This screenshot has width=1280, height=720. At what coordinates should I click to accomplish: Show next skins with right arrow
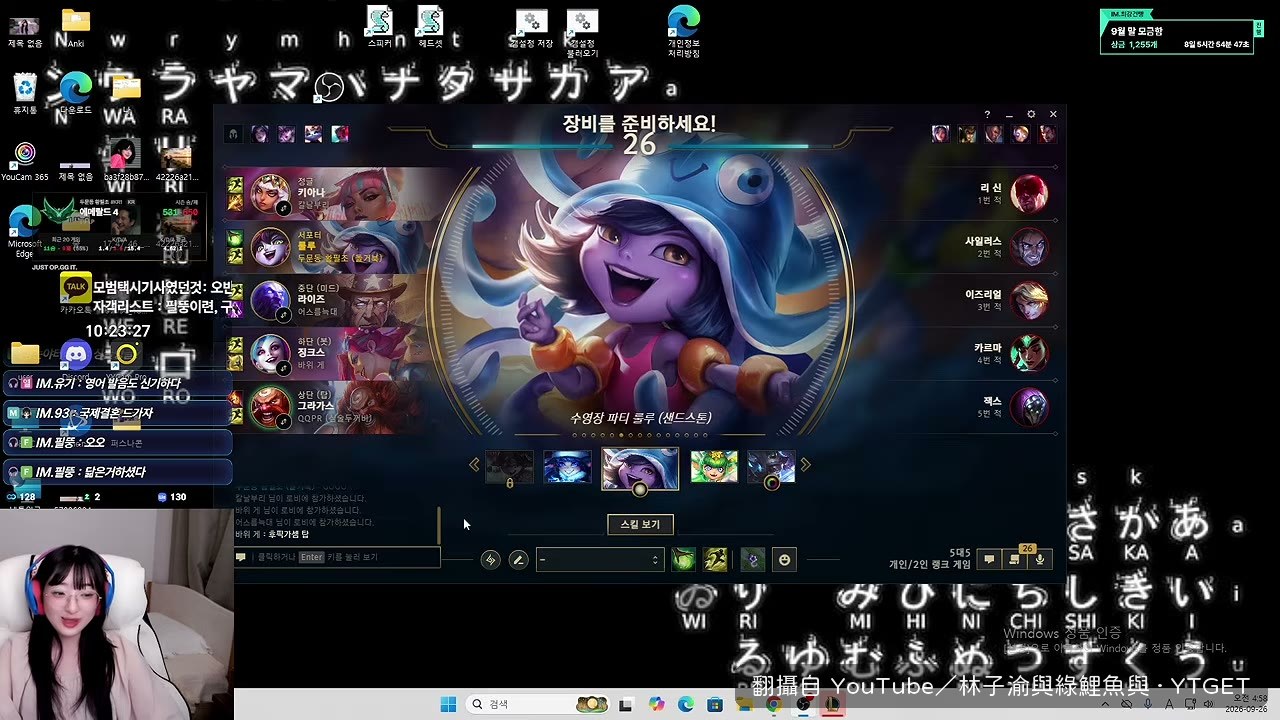[x=805, y=465]
